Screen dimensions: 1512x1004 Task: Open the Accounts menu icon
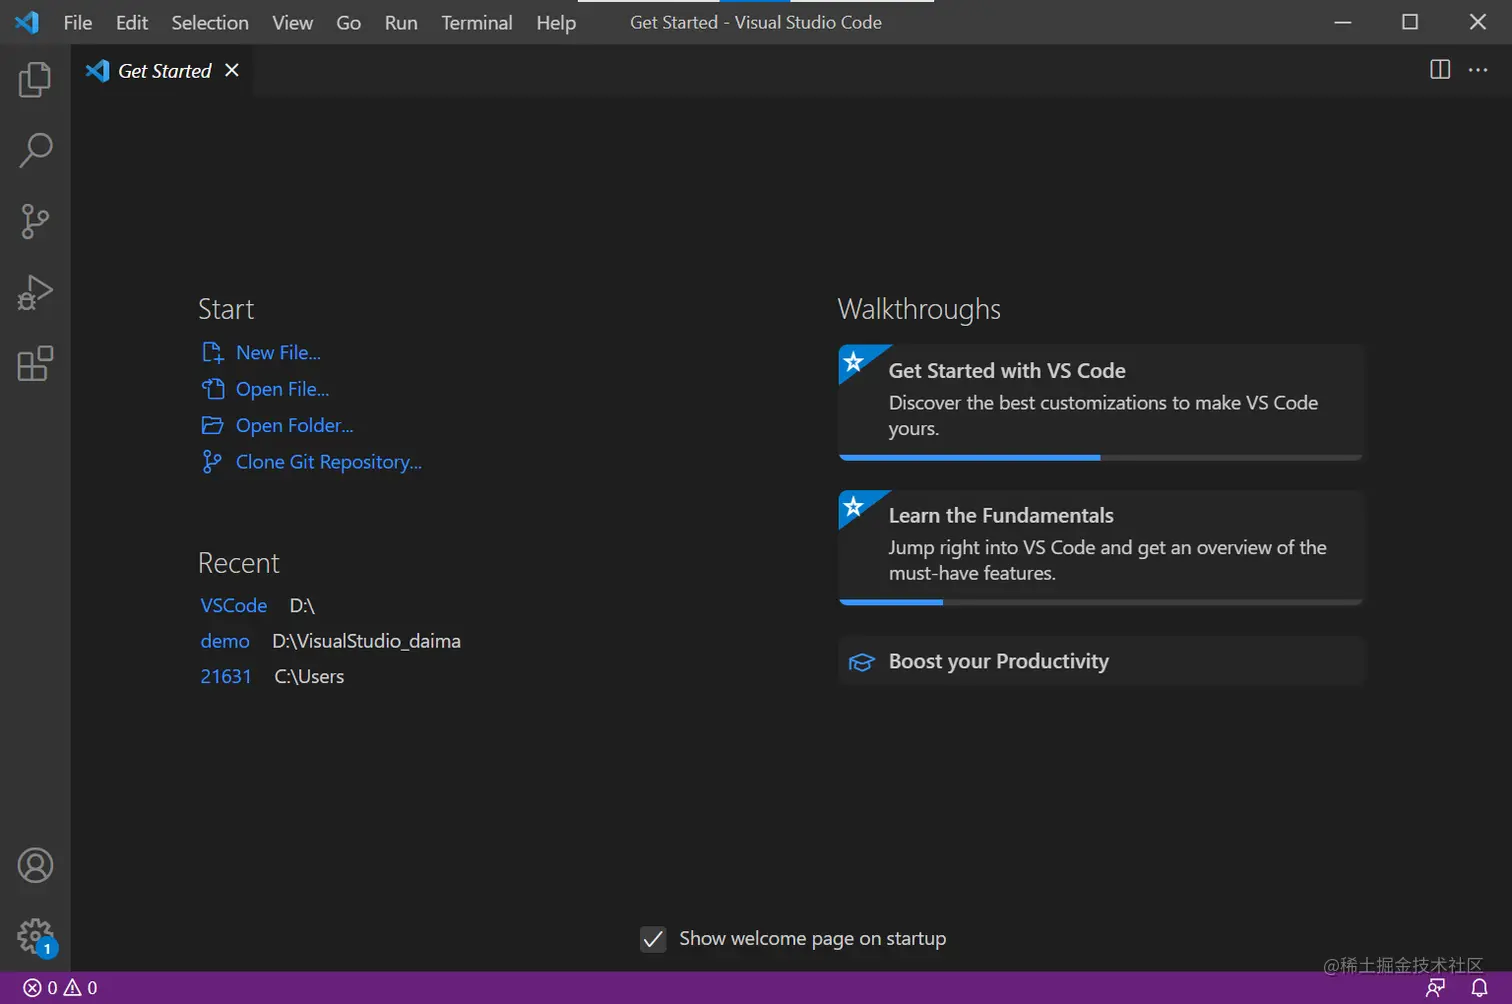pyautogui.click(x=35, y=865)
